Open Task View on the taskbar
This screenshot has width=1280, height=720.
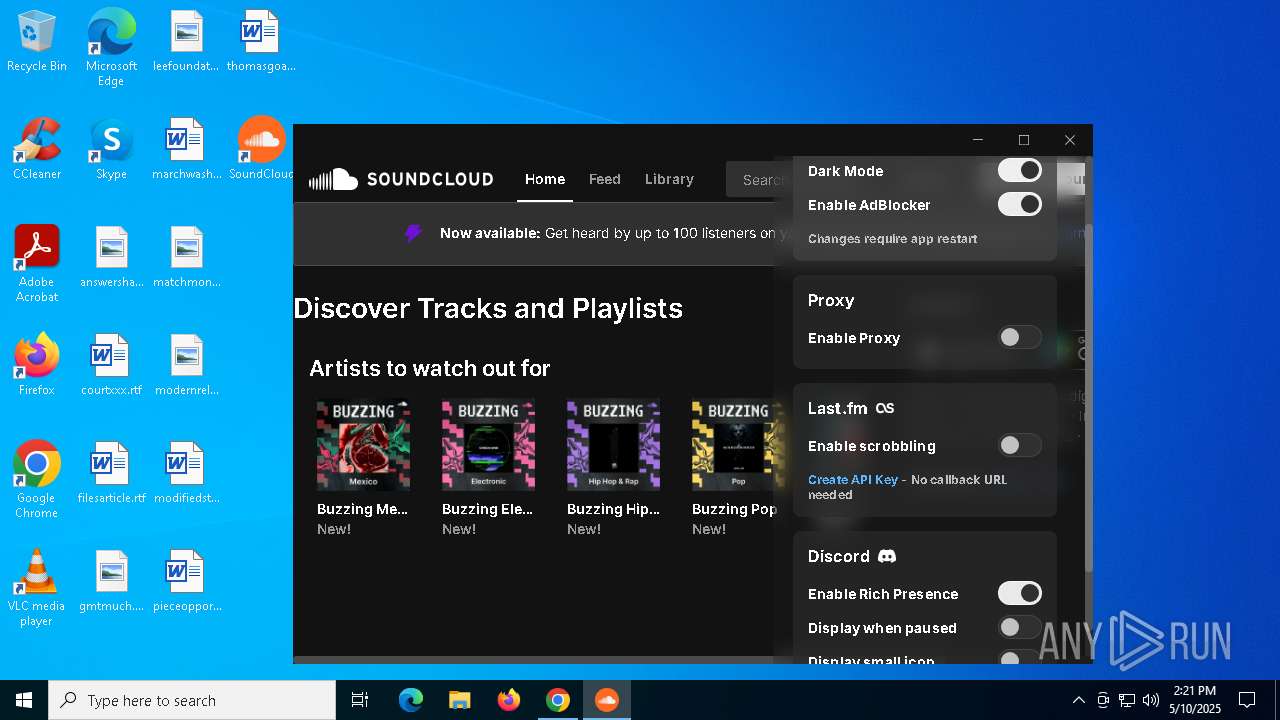pos(360,700)
